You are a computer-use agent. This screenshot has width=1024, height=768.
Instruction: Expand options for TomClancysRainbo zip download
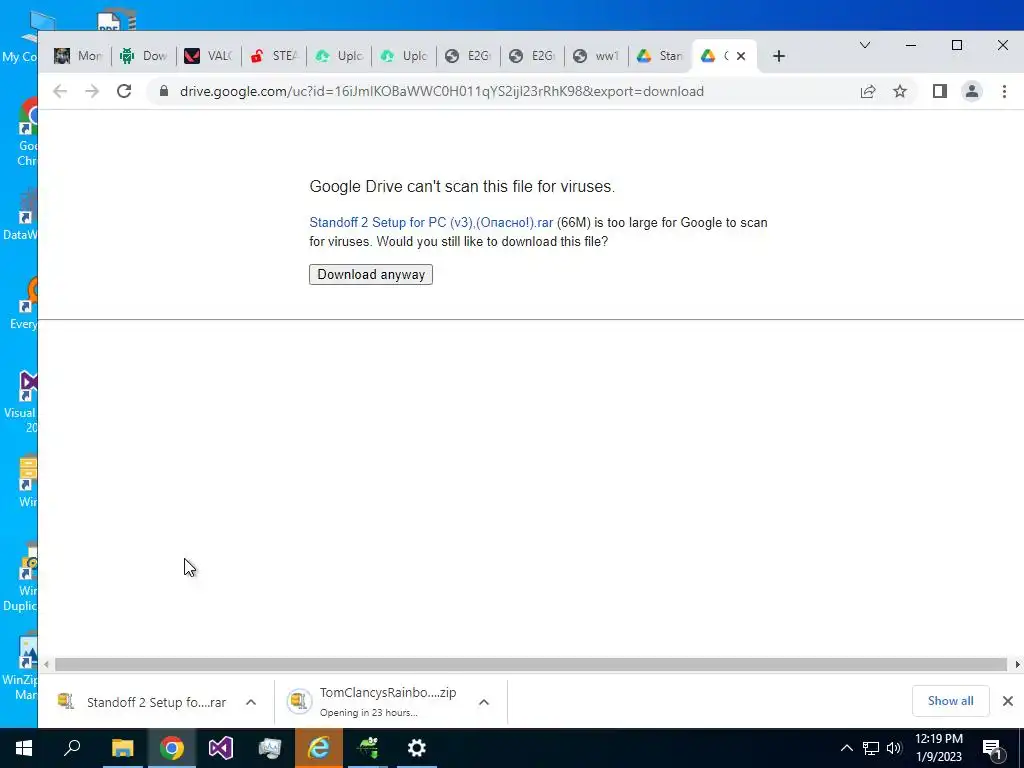484,702
